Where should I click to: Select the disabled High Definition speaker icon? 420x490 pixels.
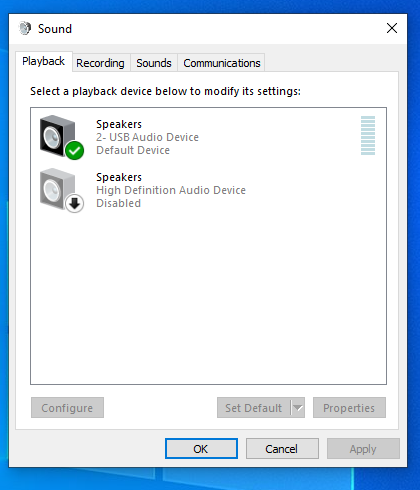tap(57, 189)
